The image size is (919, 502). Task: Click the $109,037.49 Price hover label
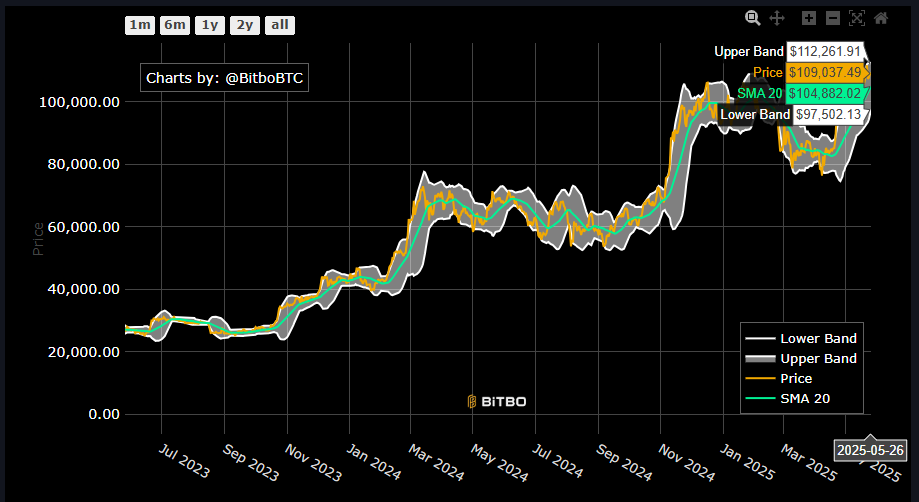825,72
